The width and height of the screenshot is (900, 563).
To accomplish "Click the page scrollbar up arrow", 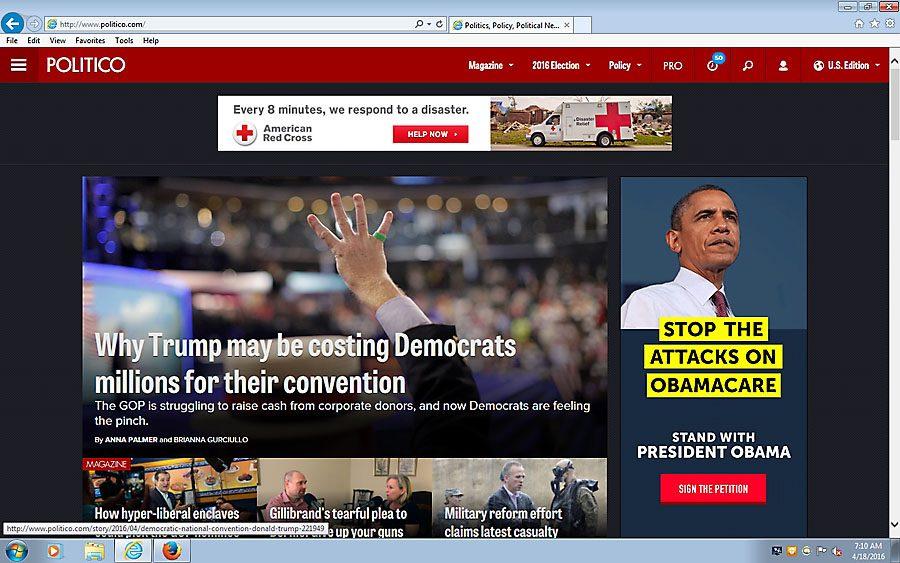I will 894,60.
